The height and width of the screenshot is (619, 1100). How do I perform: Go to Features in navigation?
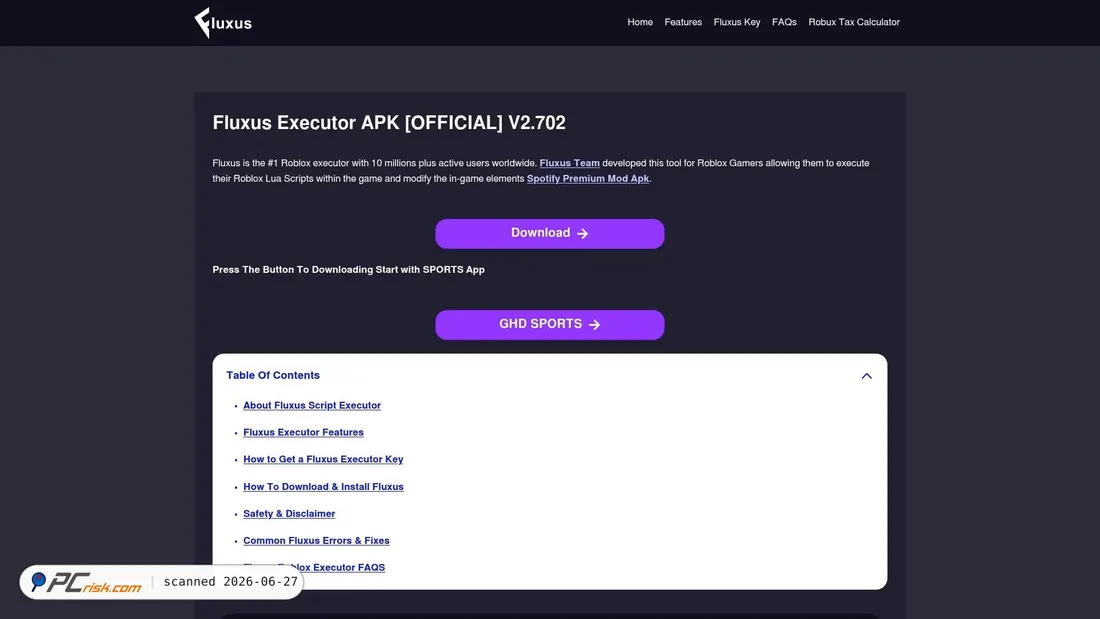tap(683, 22)
